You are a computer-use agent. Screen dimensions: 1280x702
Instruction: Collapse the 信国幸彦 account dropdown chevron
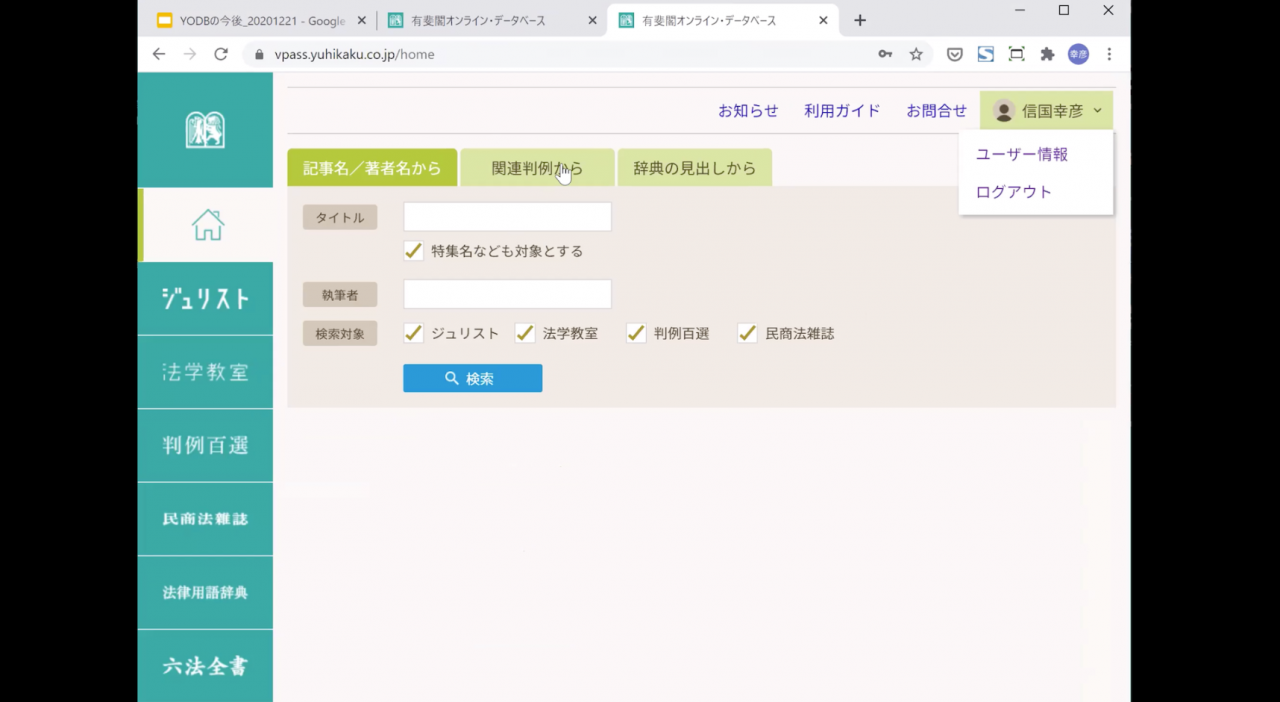pyautogui.click(x=1097, y=111)
